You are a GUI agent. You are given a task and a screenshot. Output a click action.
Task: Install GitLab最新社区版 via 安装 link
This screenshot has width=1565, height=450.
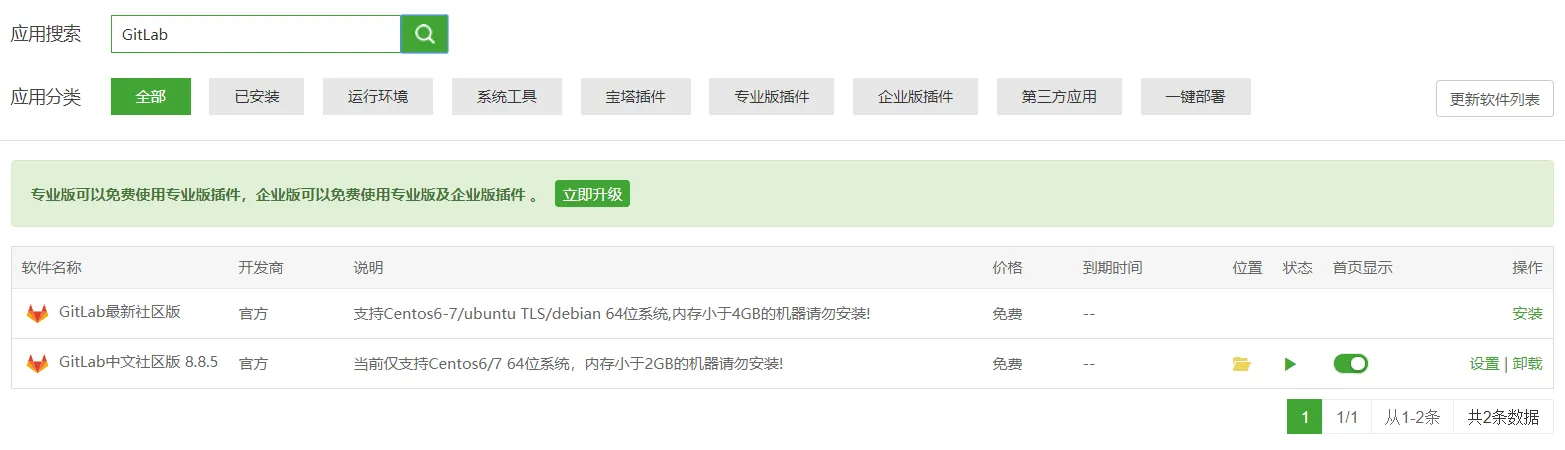click(x=1527, y=313)
